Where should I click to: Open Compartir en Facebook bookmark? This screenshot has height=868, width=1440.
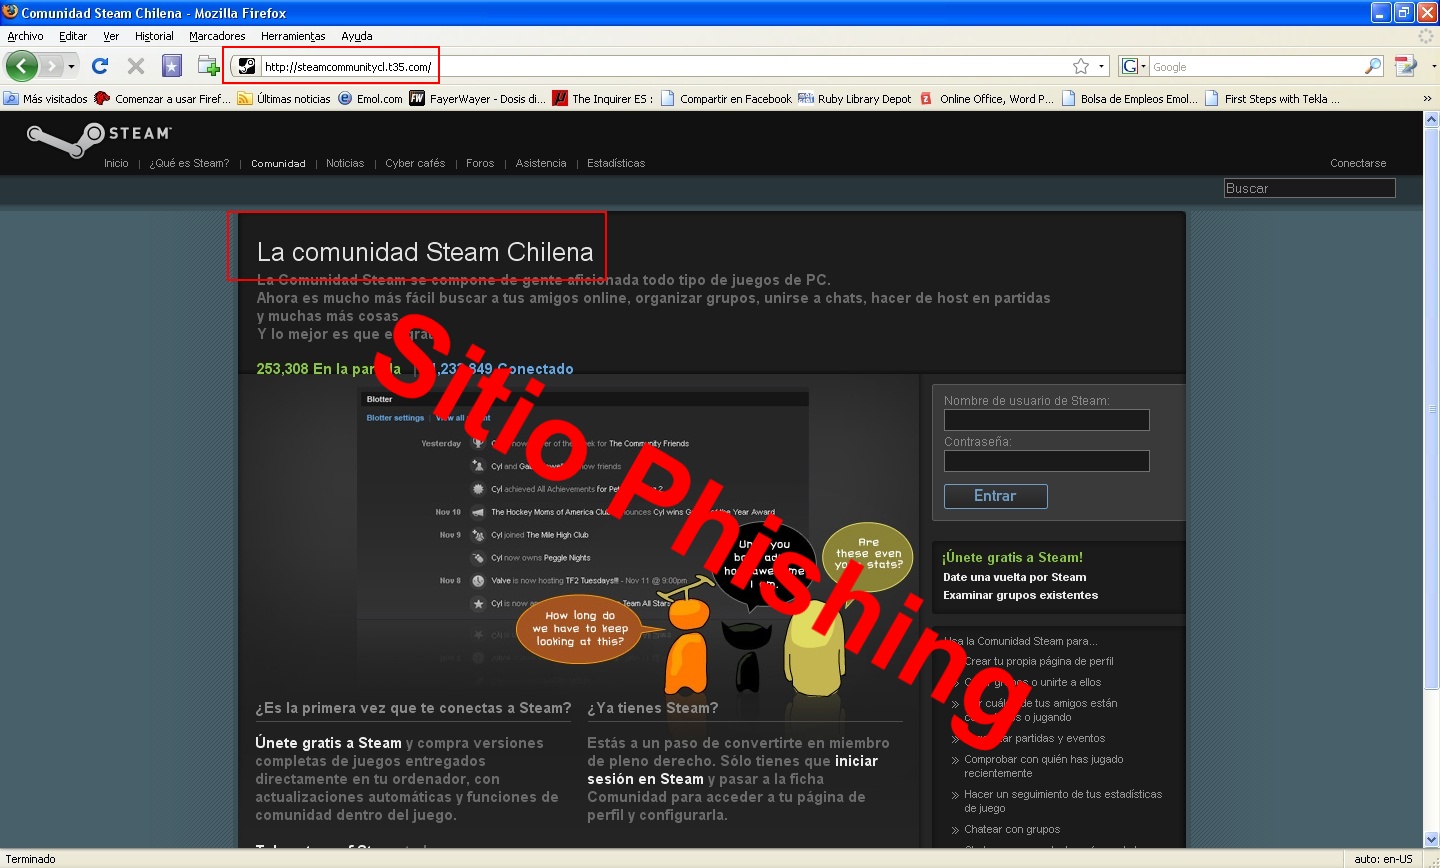[x=726, y=99]
